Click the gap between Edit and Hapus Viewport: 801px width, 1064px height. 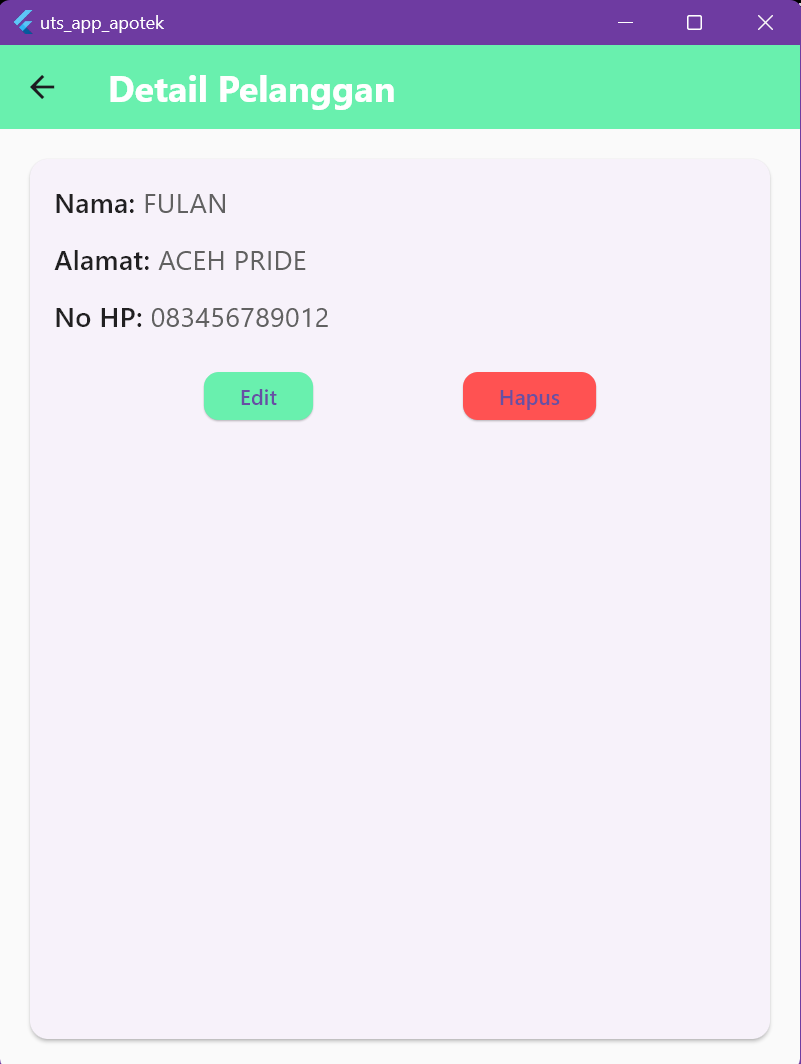(x=388, y=396)
